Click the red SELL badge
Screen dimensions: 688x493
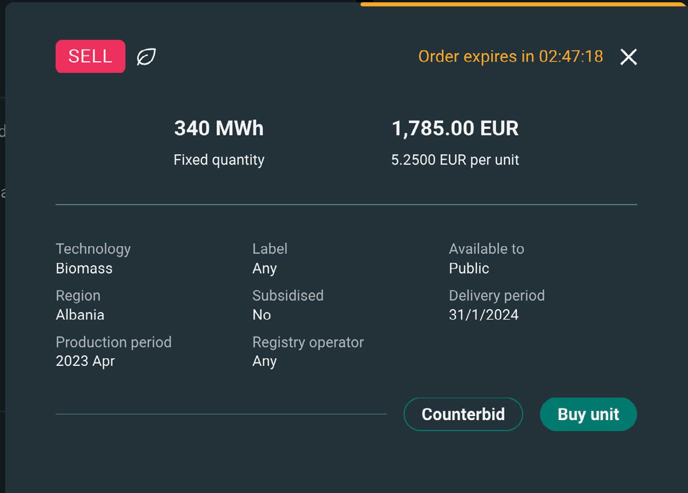pos(90,57)
